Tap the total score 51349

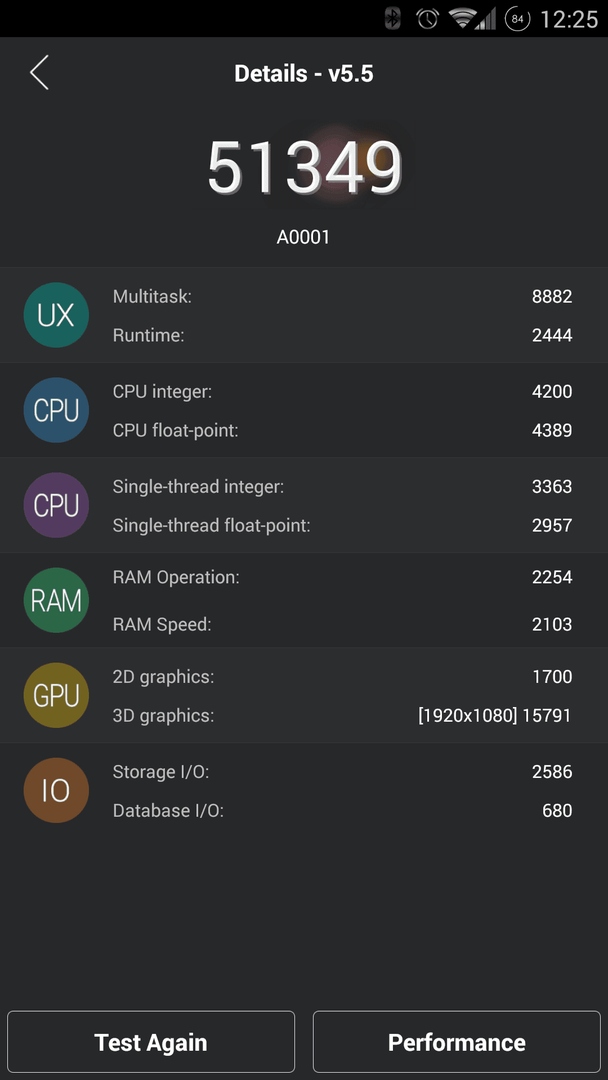click(x=304, y=167)
